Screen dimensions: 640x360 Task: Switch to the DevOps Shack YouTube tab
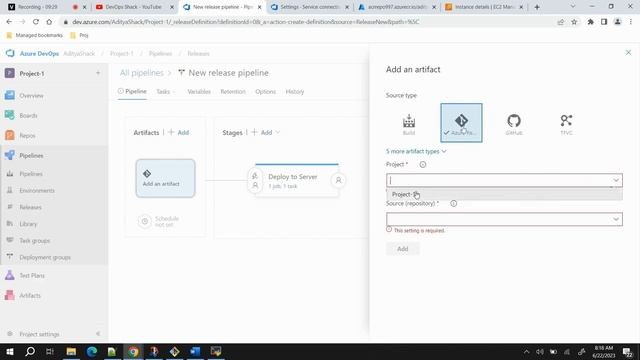coord(135,7)
